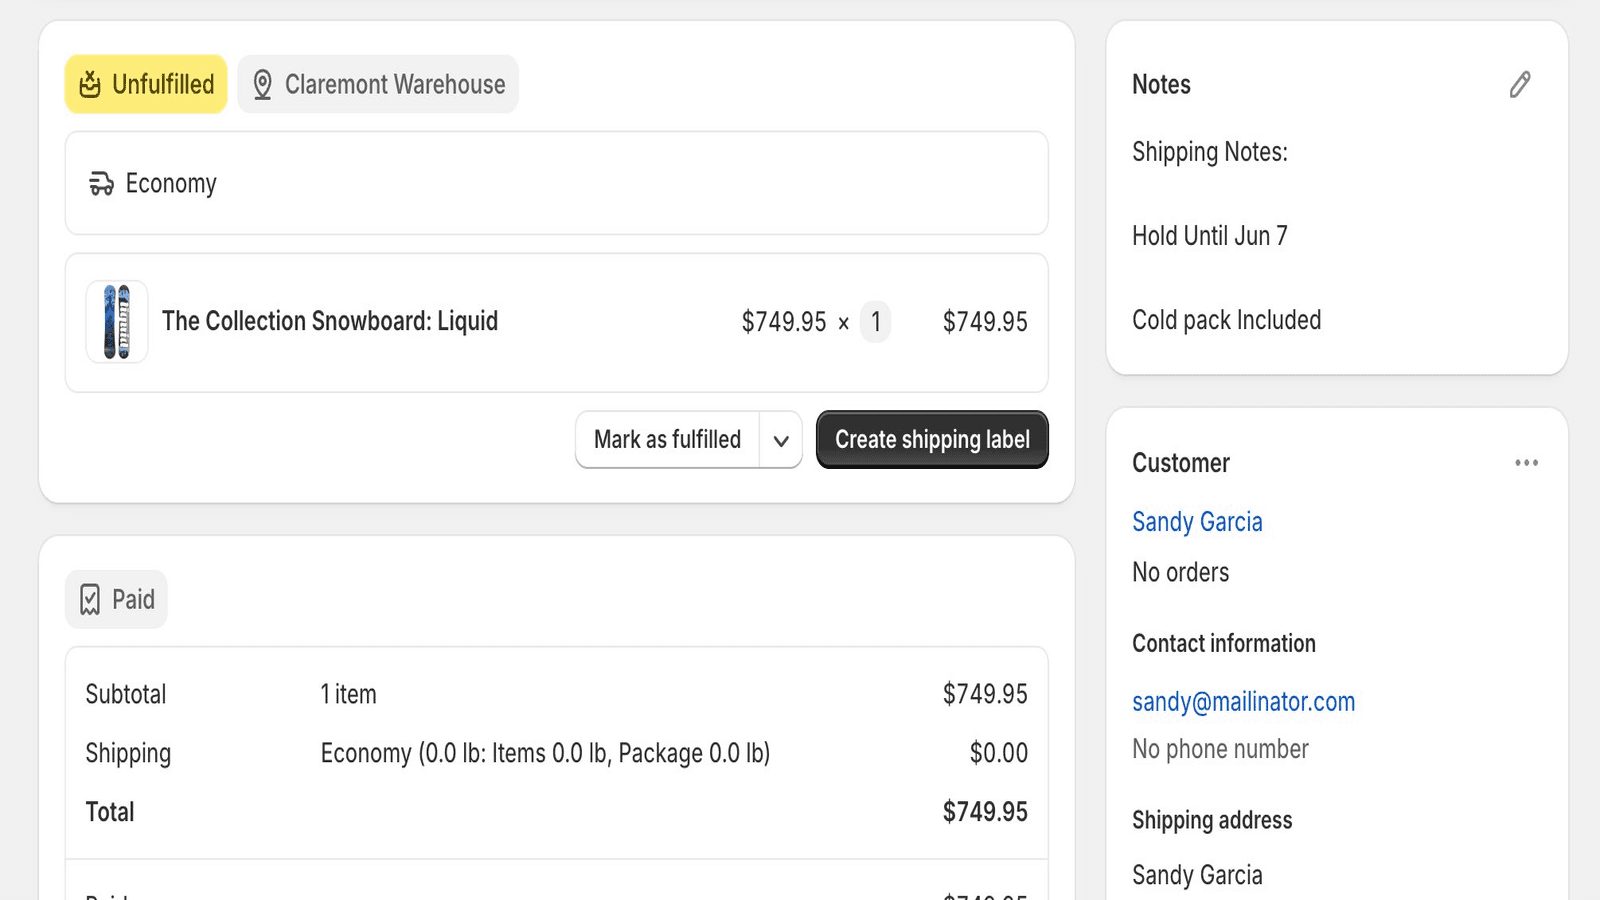This screenshot has height=900, width=1600.
Task: Click Create shipping label
Action: 932,440
